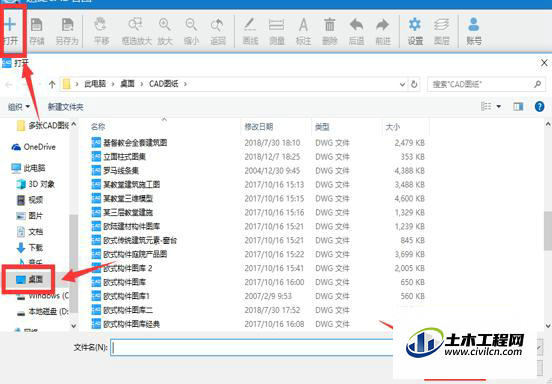
Task: Select file 欧式构件庭院产品图
Action: pos(129,254)
